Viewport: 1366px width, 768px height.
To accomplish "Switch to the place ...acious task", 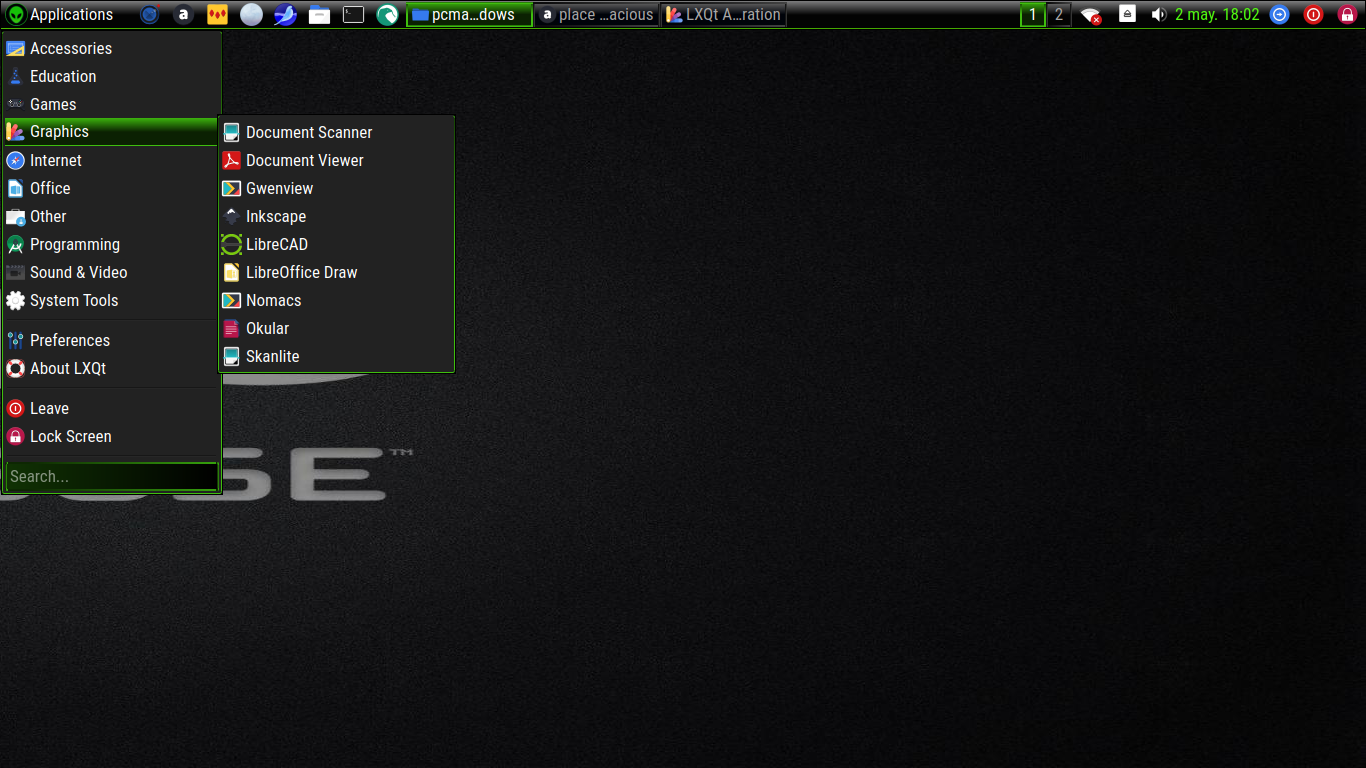I will click(x=596, y=15).
